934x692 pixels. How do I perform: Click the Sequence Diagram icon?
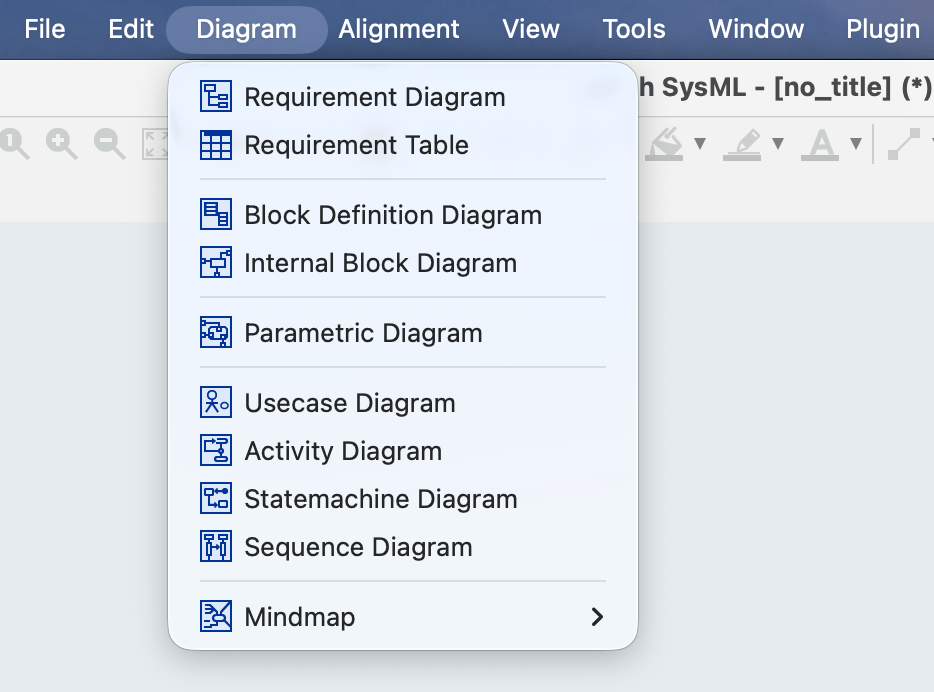coord(215,547)
